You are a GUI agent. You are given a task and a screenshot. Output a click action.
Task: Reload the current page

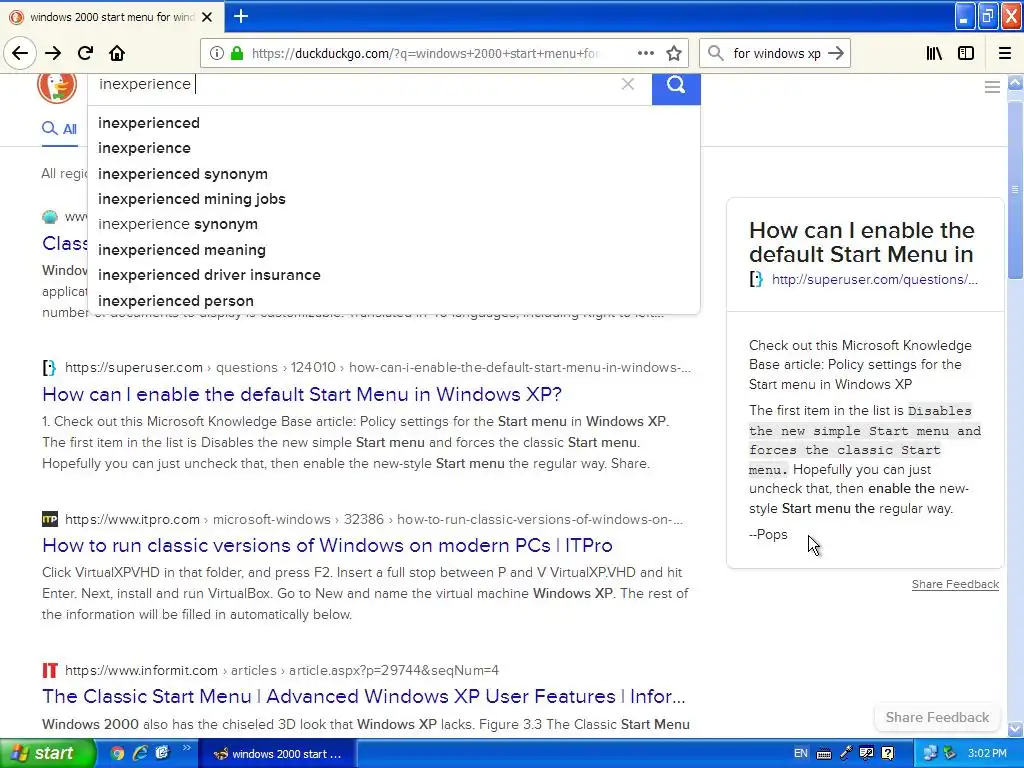pos(86,53)
